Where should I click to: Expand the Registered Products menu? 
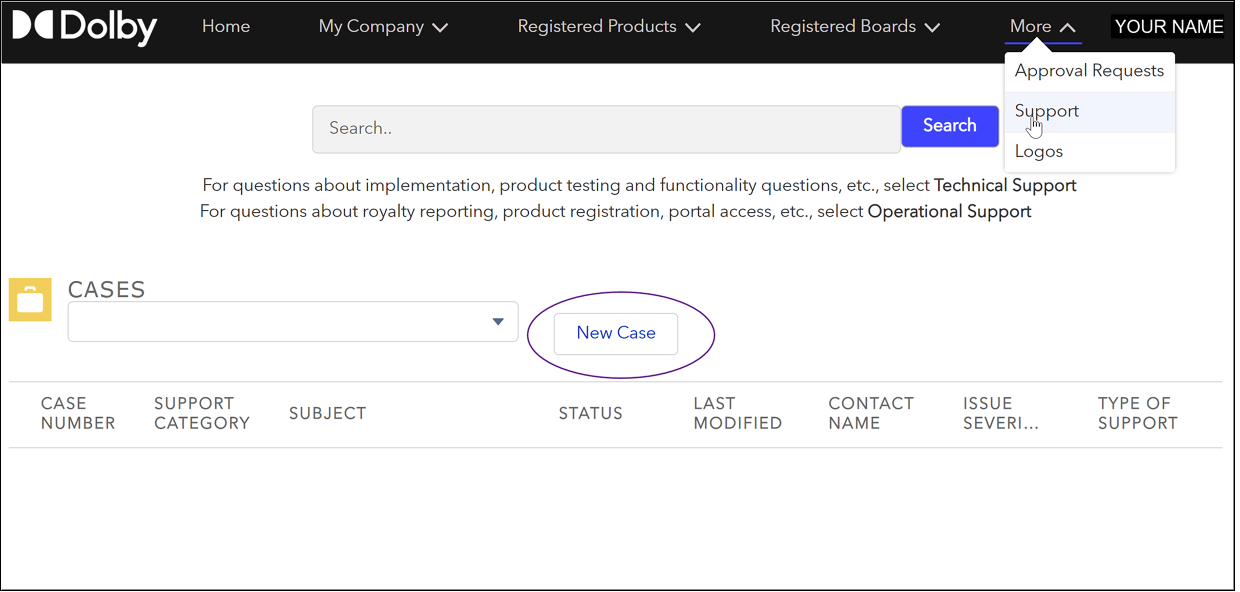pyautogui.click(x=609, y=26)
